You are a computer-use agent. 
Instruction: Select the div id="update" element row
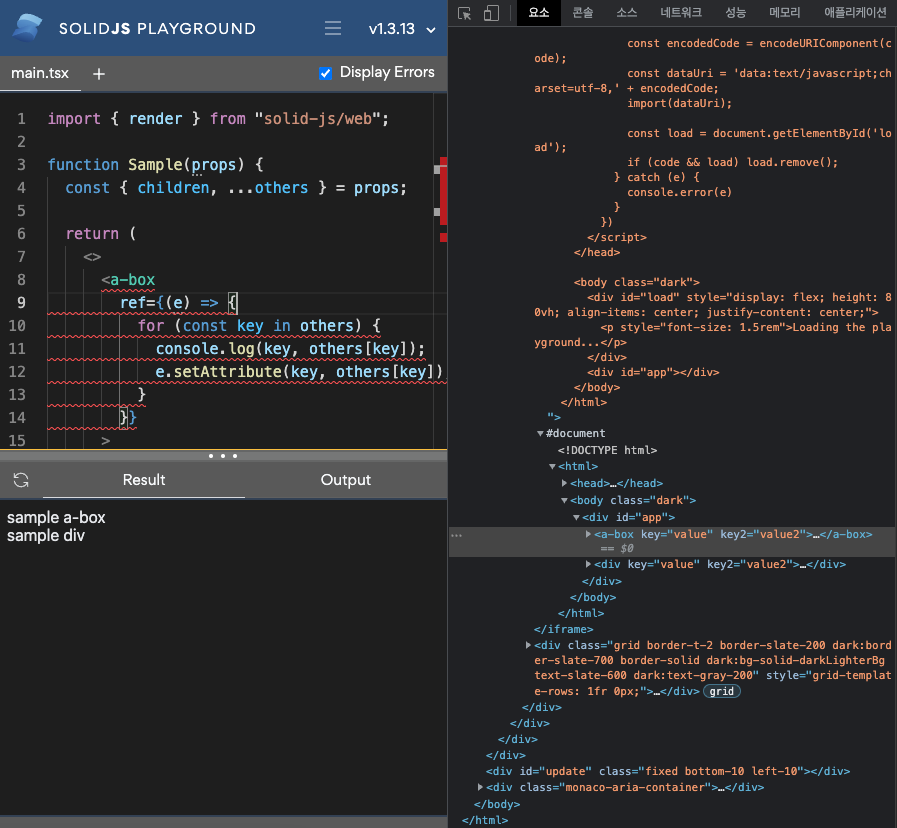pos(668,771)
